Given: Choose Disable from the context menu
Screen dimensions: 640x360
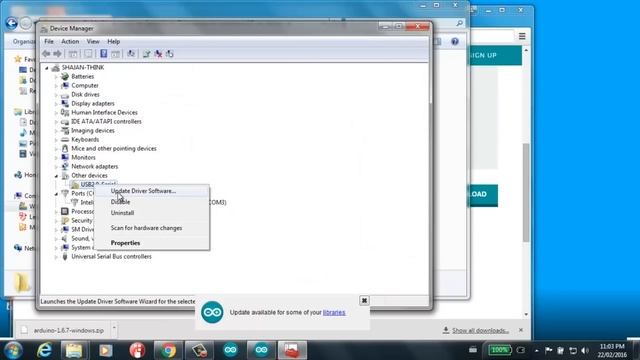Looking at the screenshot, I should click(152, 202).
